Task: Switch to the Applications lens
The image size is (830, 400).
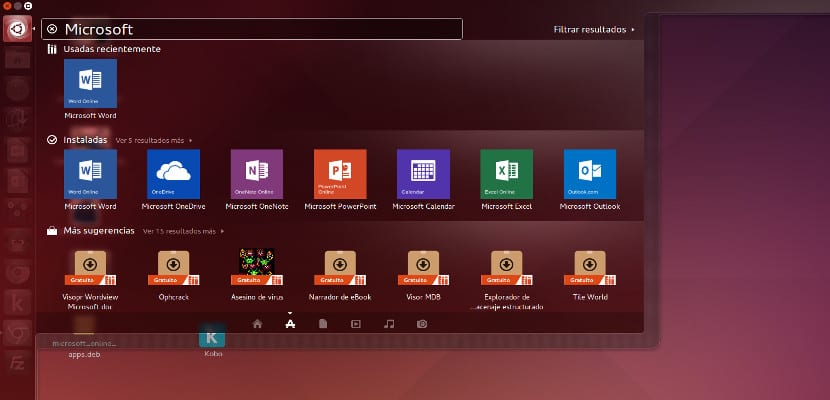Action: coord(290,324)
